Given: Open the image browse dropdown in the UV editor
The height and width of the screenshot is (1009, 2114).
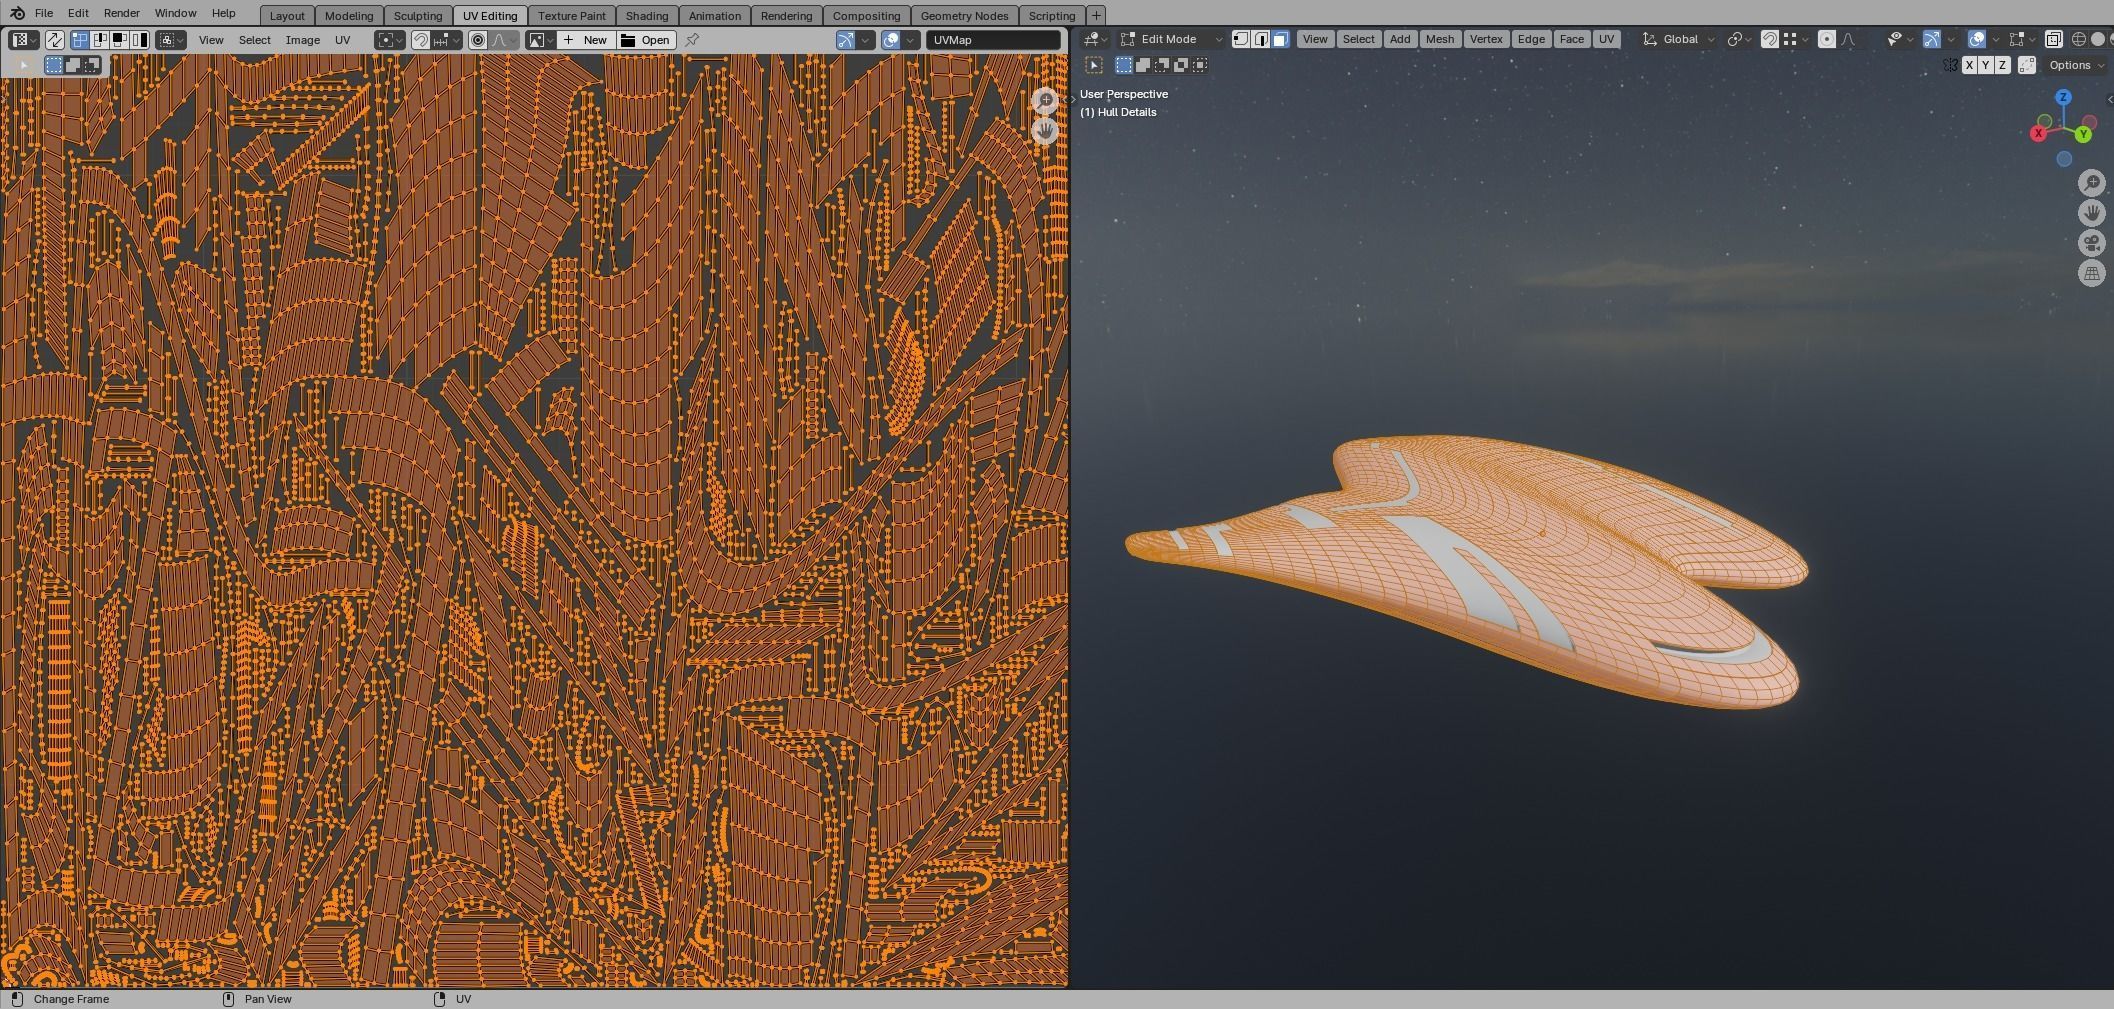Looking at the screenshot, I should (x=541, y=40).
